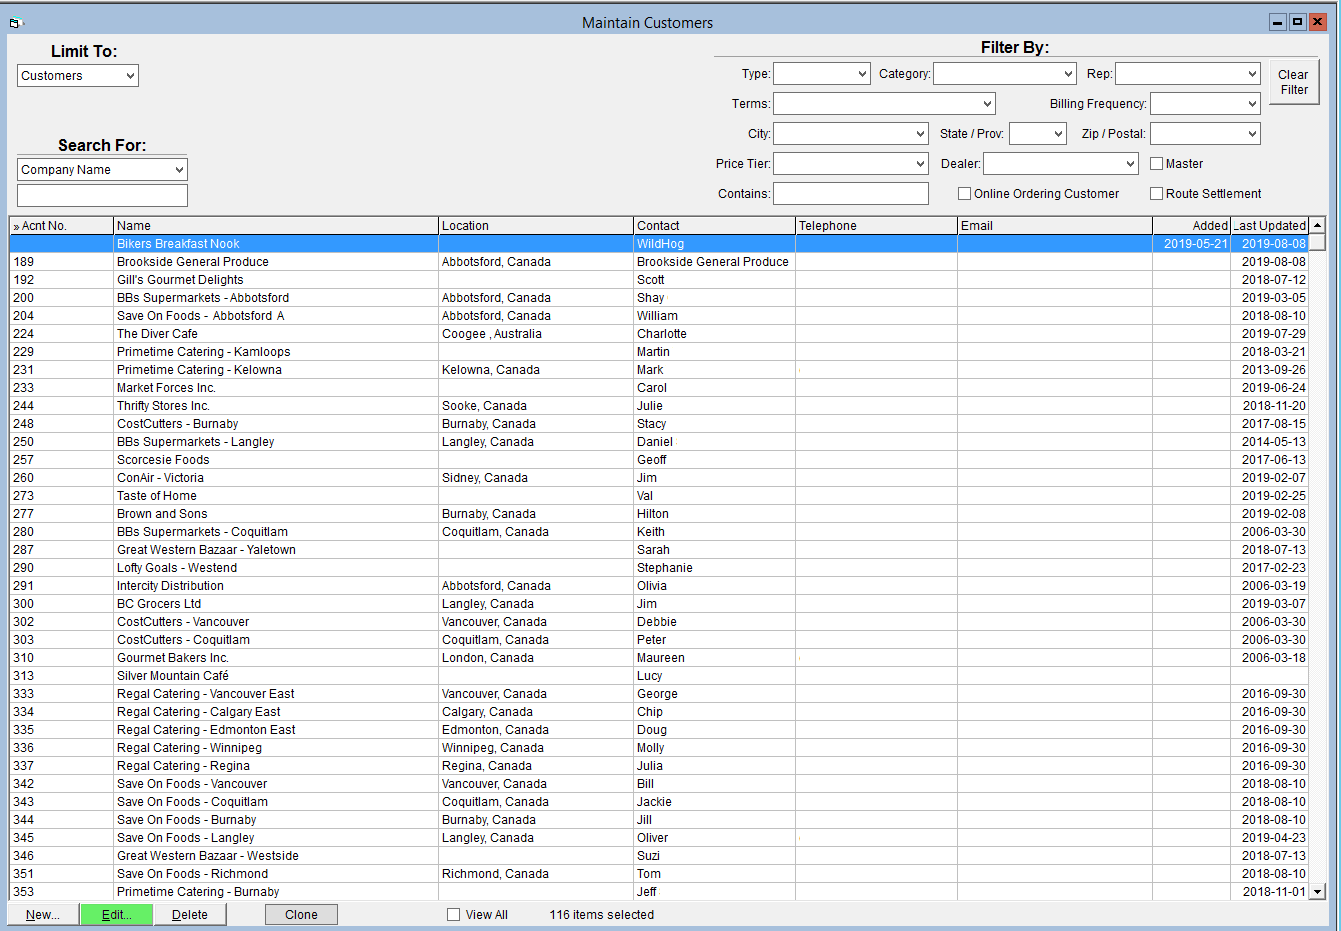Sort by the Last Updated column header
The width and height of the screenshot is (1341, 931).
(x=1270, y=226)
